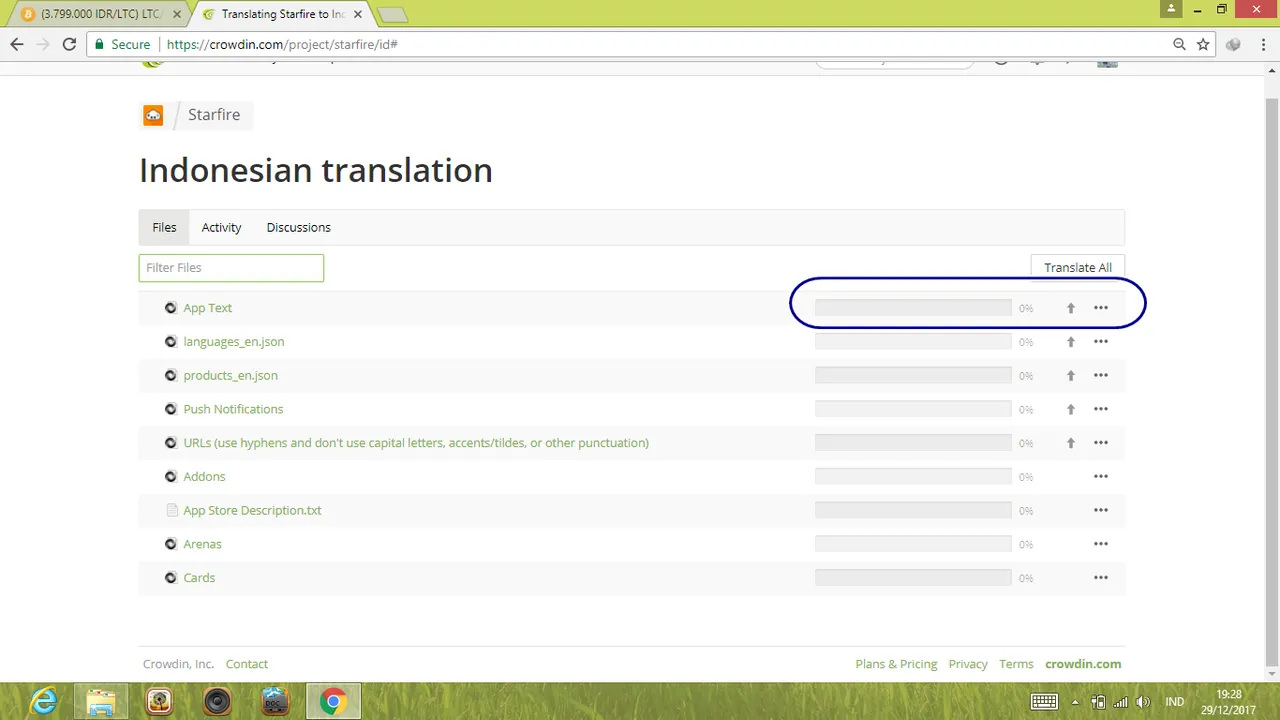Open the three-dot menu for Arenas
Viewport: 1280px width, 720px height.
[x=1101, y=544]
